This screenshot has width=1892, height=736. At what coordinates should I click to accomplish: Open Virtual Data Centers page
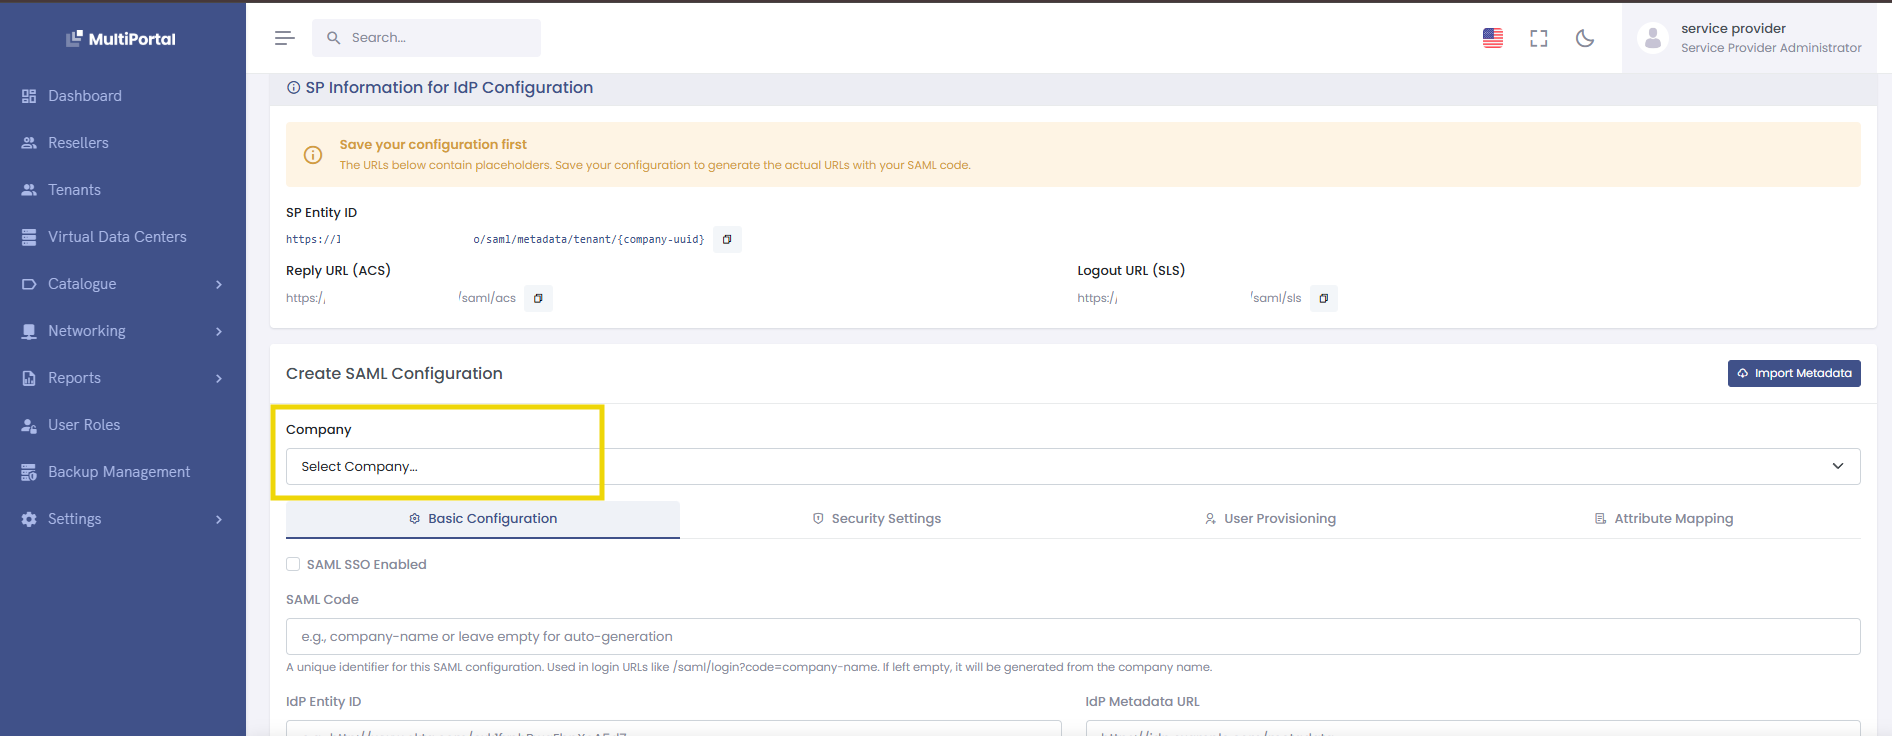click(x=117, y=237)
